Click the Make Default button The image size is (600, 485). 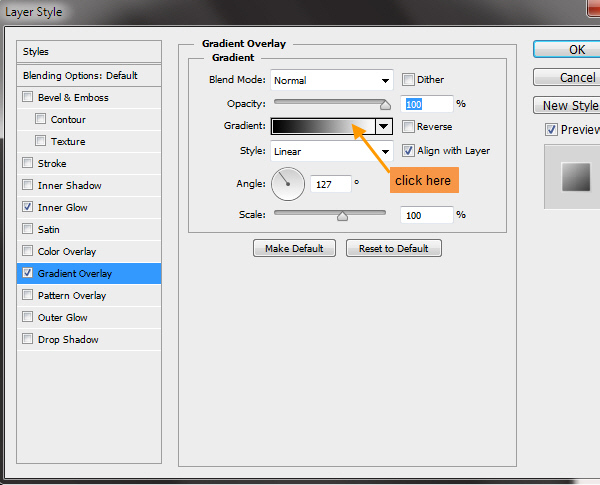(295, 248)
